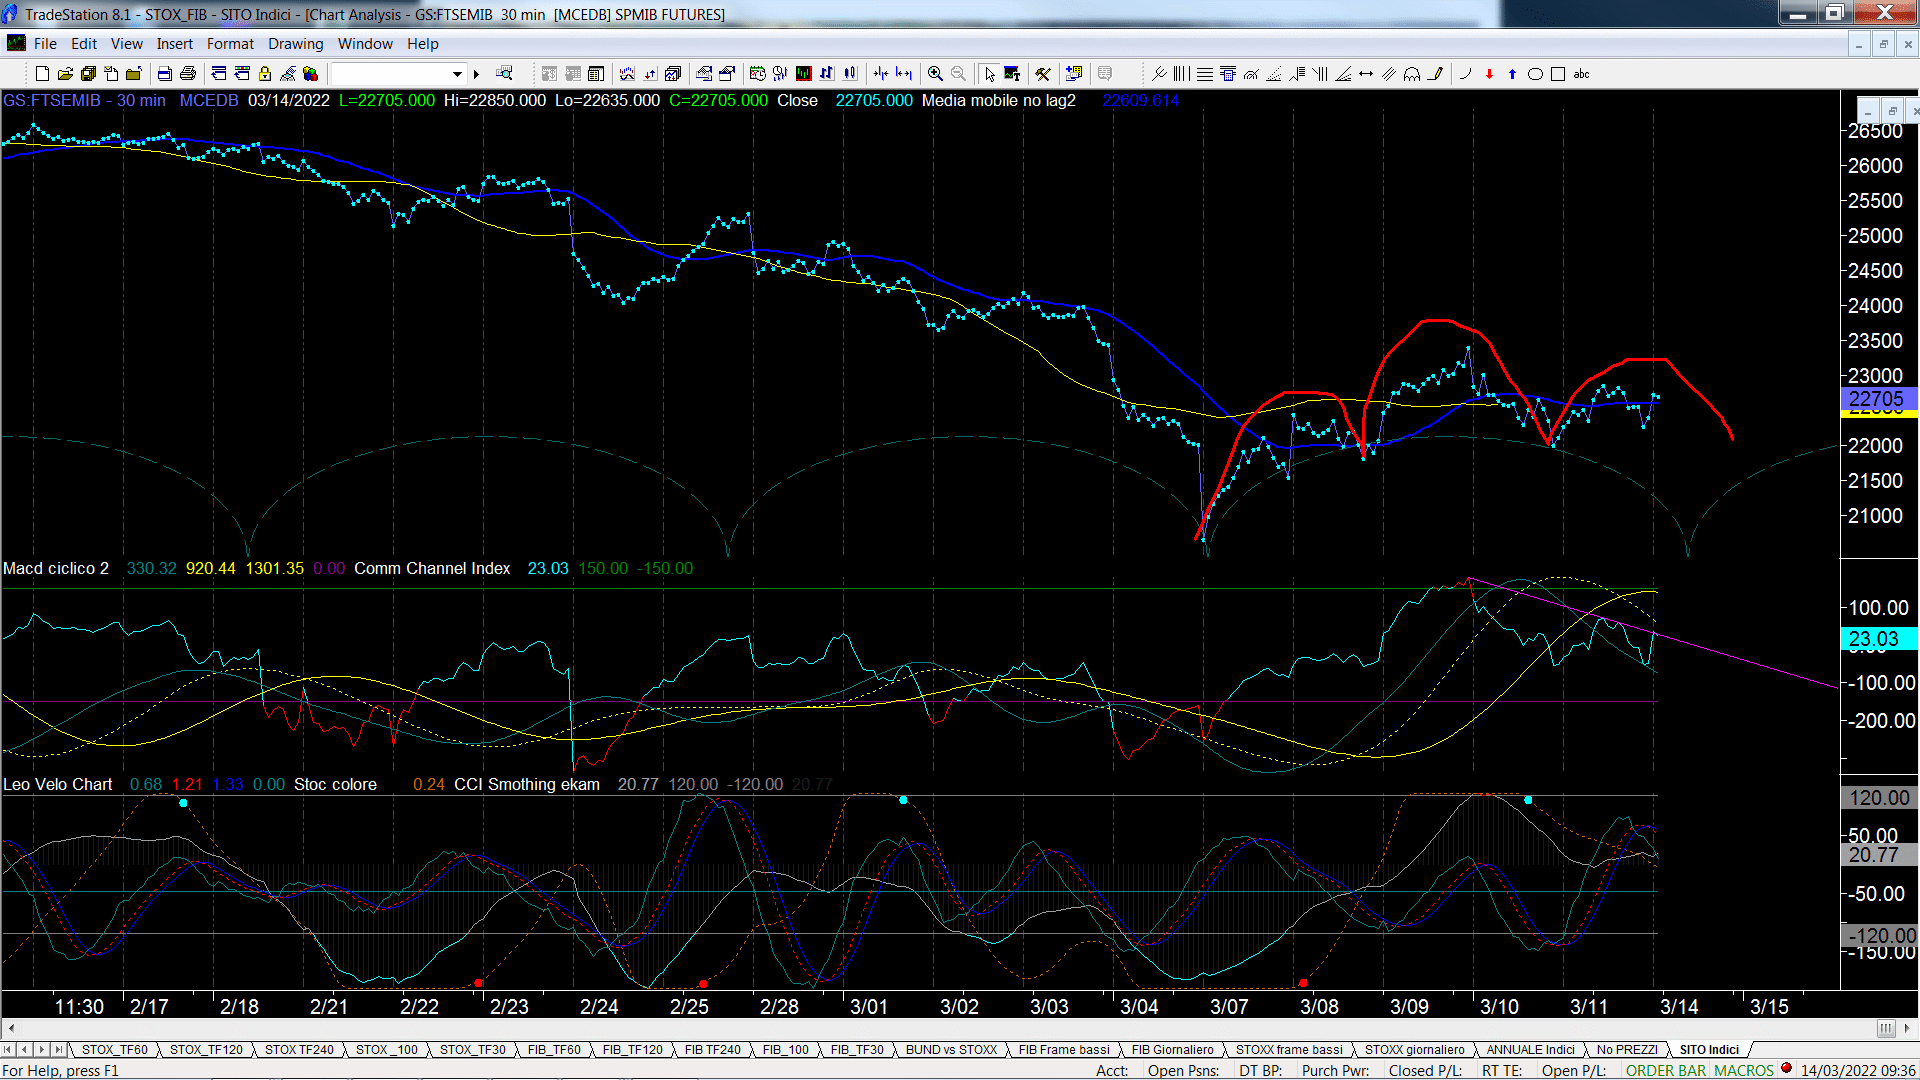This screenshot has width=1920, height=1080.
Task: Click the horizontal scrollbar left arrow
Action: 11,1028
